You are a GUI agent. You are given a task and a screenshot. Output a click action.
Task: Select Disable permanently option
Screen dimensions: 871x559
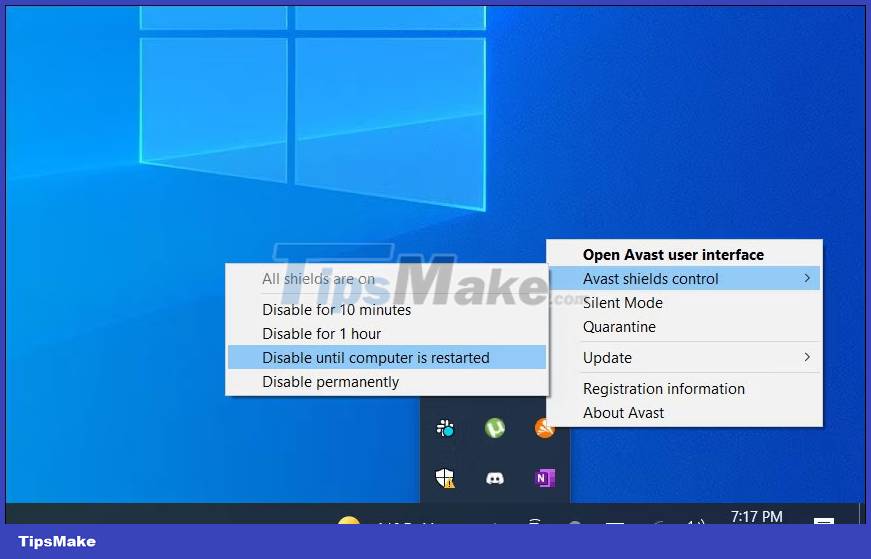[387, 382]
